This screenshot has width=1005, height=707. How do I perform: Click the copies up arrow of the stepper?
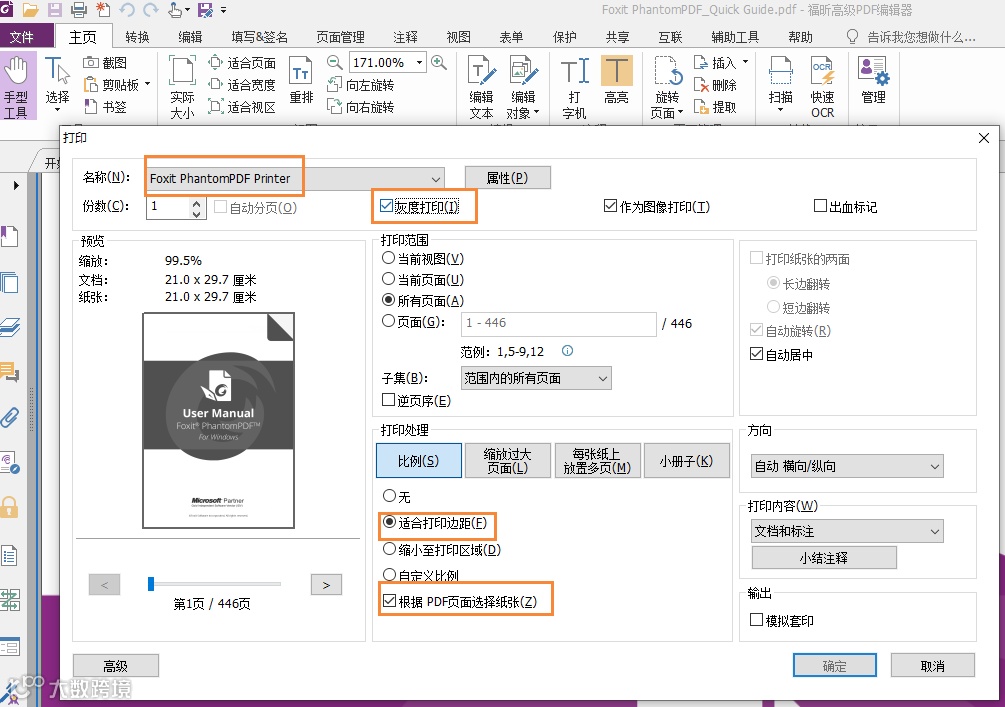(x=196, y=203)
